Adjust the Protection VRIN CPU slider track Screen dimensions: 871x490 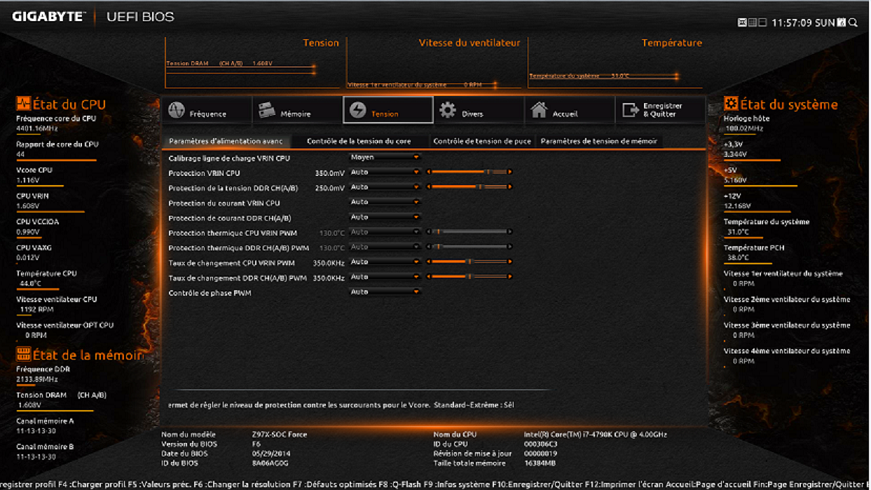tap(469, 172)
